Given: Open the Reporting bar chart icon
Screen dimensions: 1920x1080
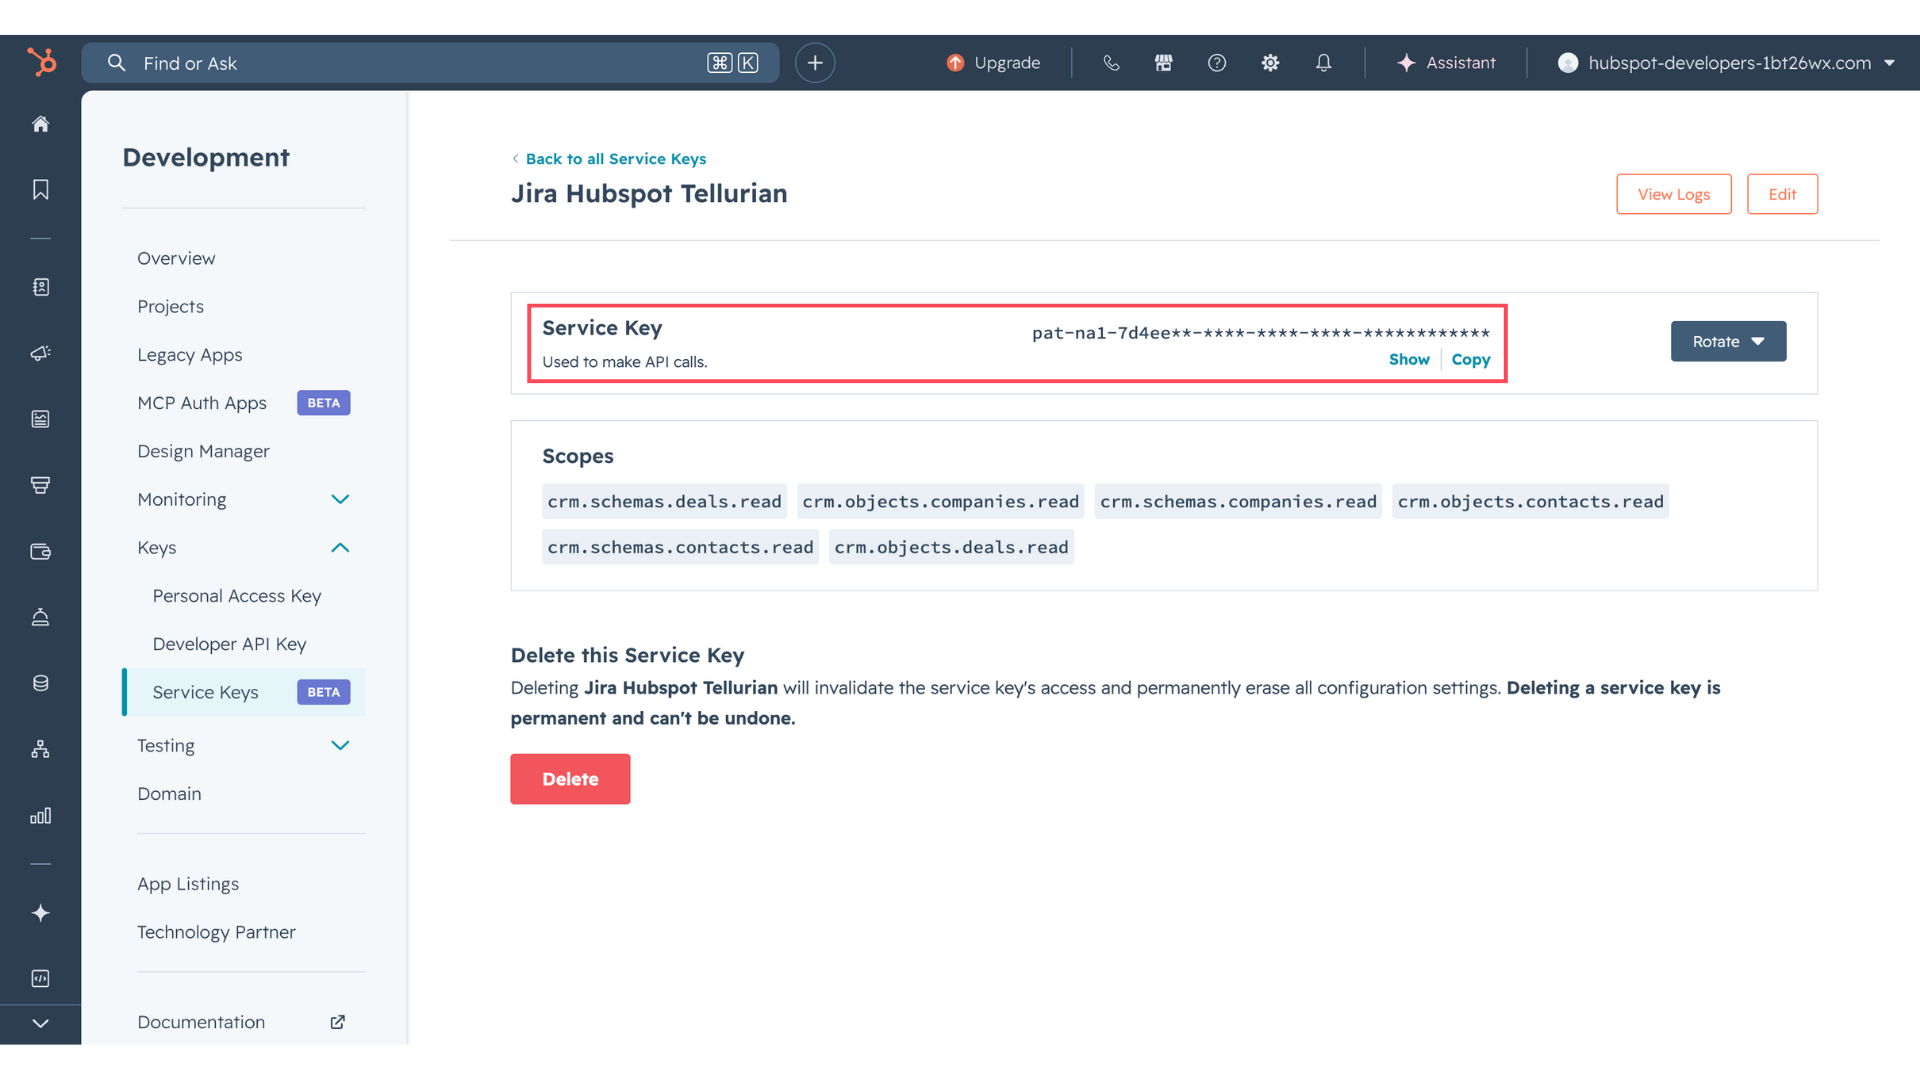Looking at the screenshot, I should [40, 816].
